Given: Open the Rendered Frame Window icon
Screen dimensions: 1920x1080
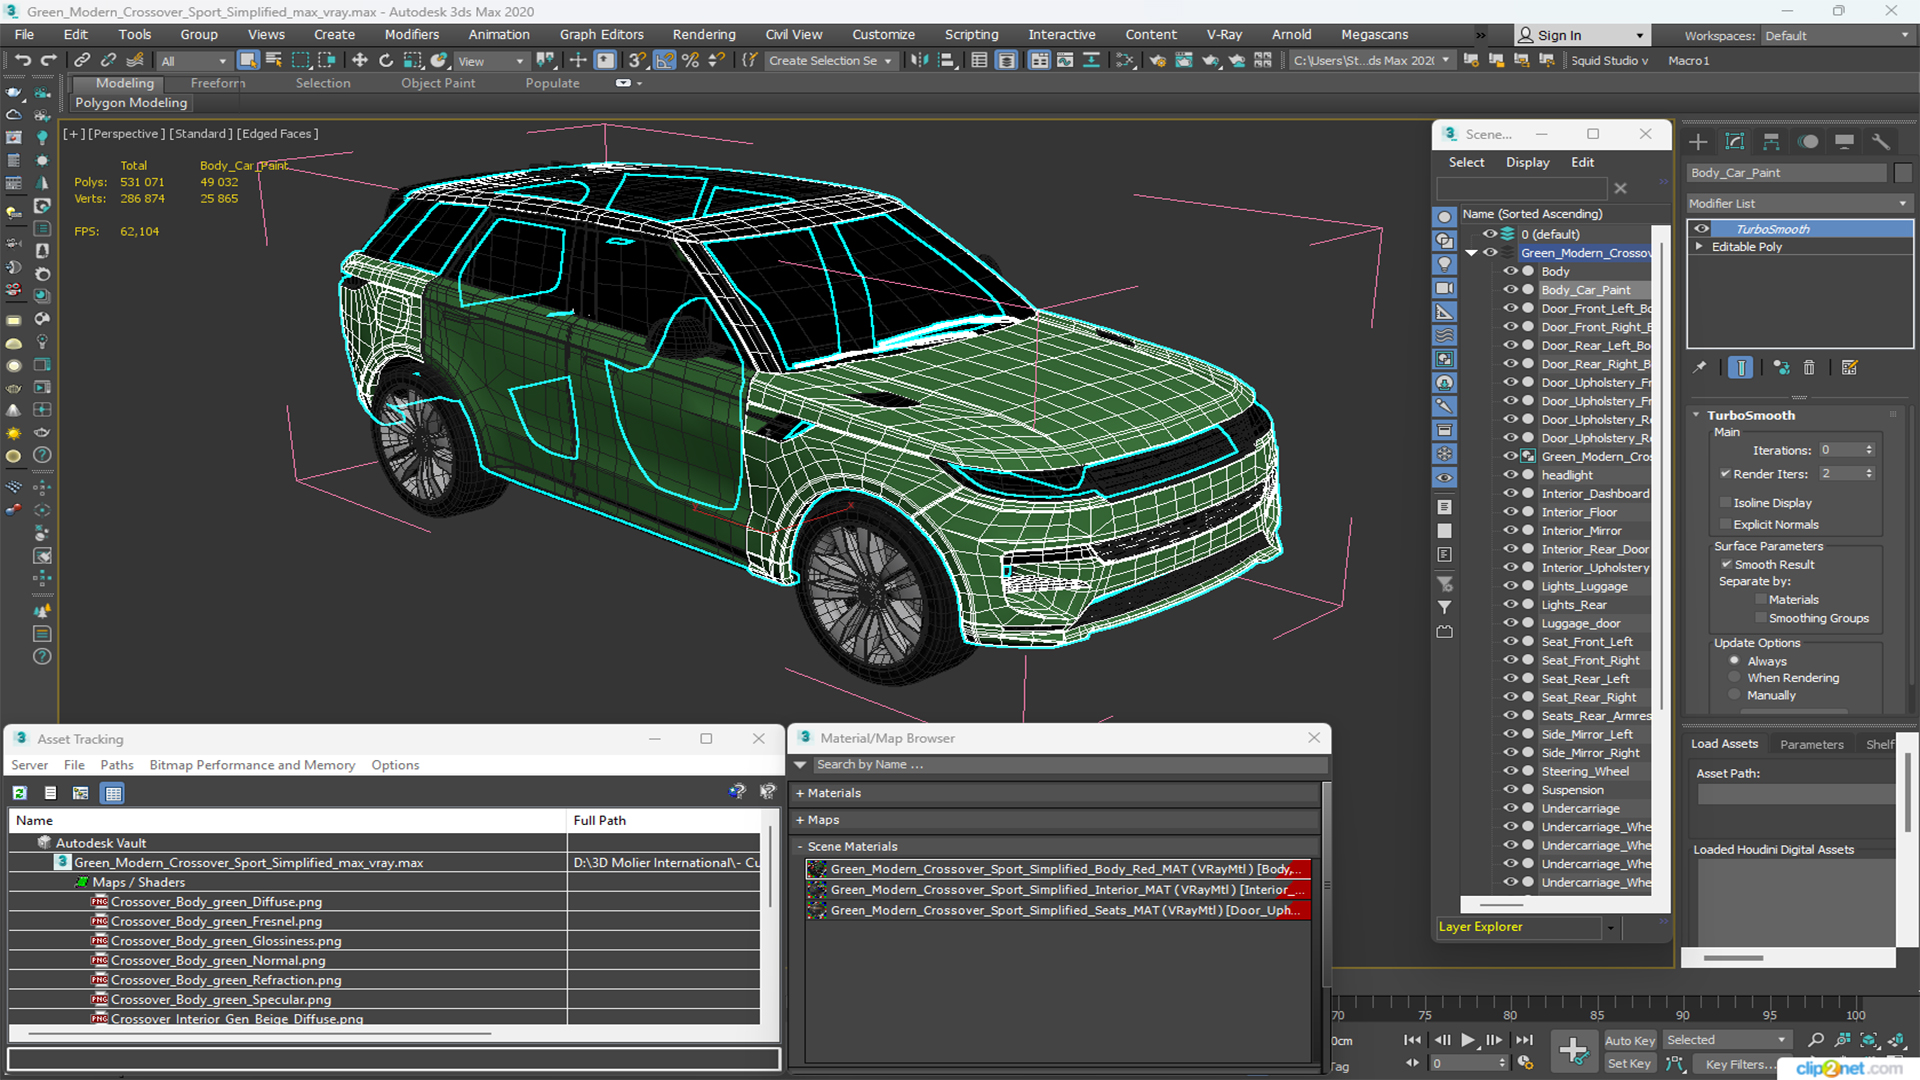Looking at the screenshot, I should coord(1184,60).
